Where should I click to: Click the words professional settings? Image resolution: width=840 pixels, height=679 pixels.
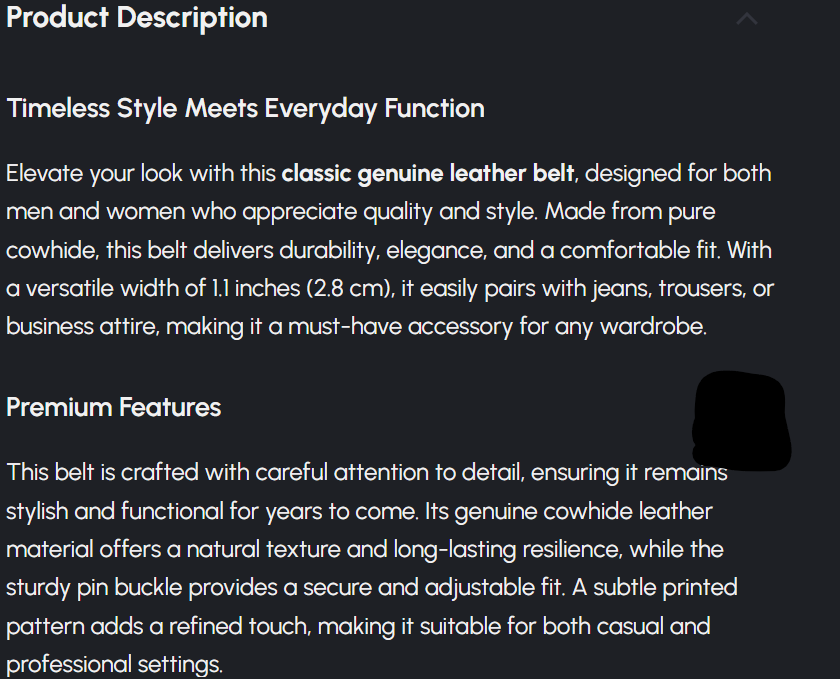coord(114,663)
